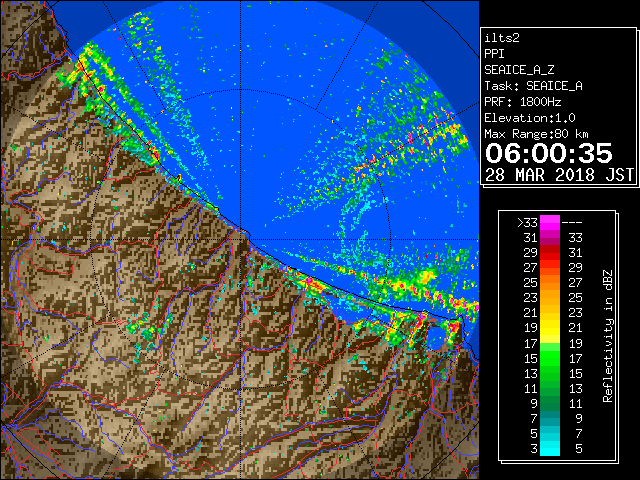Screen dimensions: 640x480
Task: Select the 'SEAICE_A_Z' product label
Action: click(x=519, y=70)
